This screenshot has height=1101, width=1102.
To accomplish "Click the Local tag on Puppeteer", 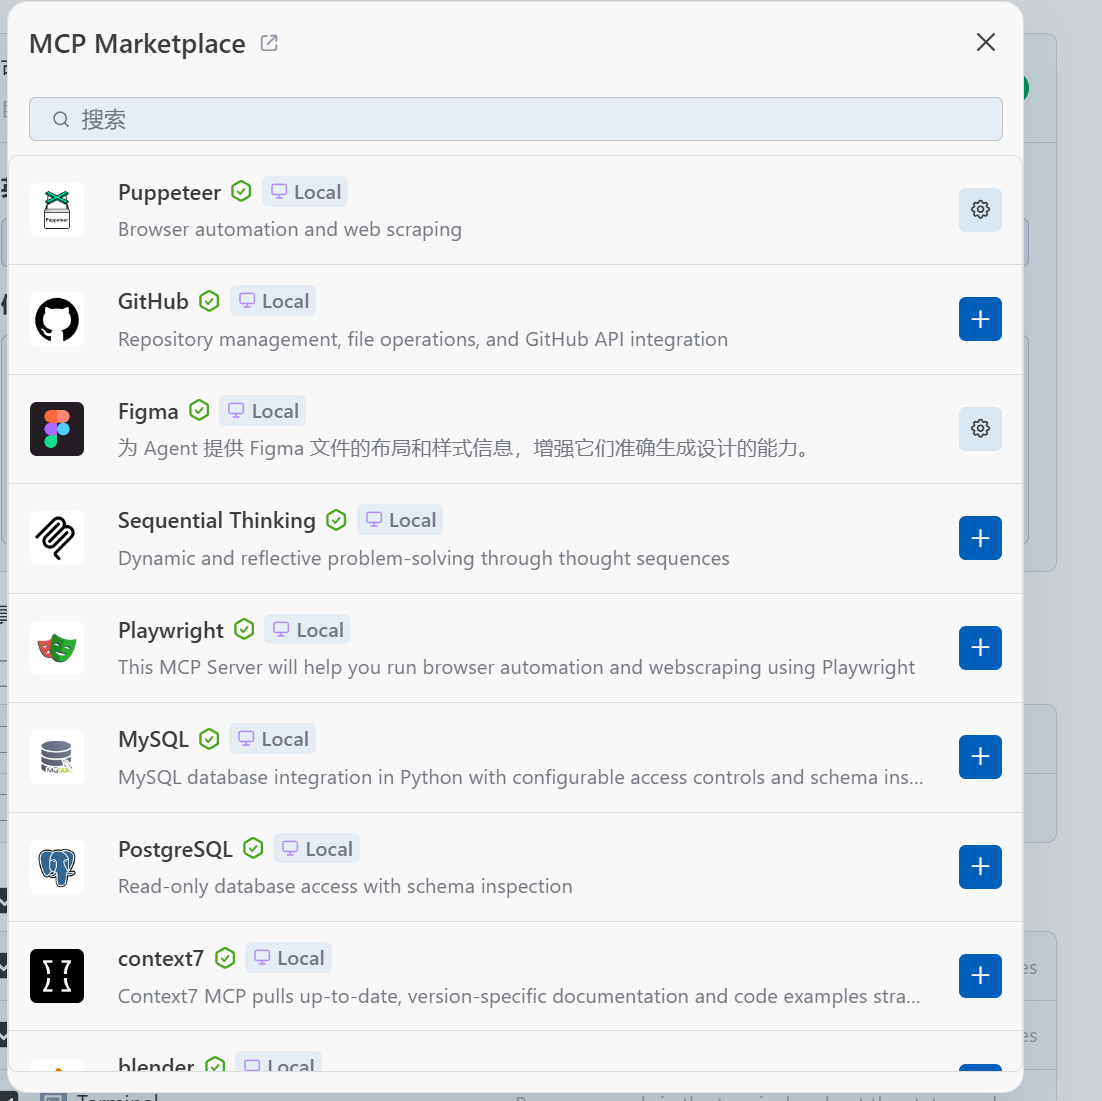I will (305, 192).
